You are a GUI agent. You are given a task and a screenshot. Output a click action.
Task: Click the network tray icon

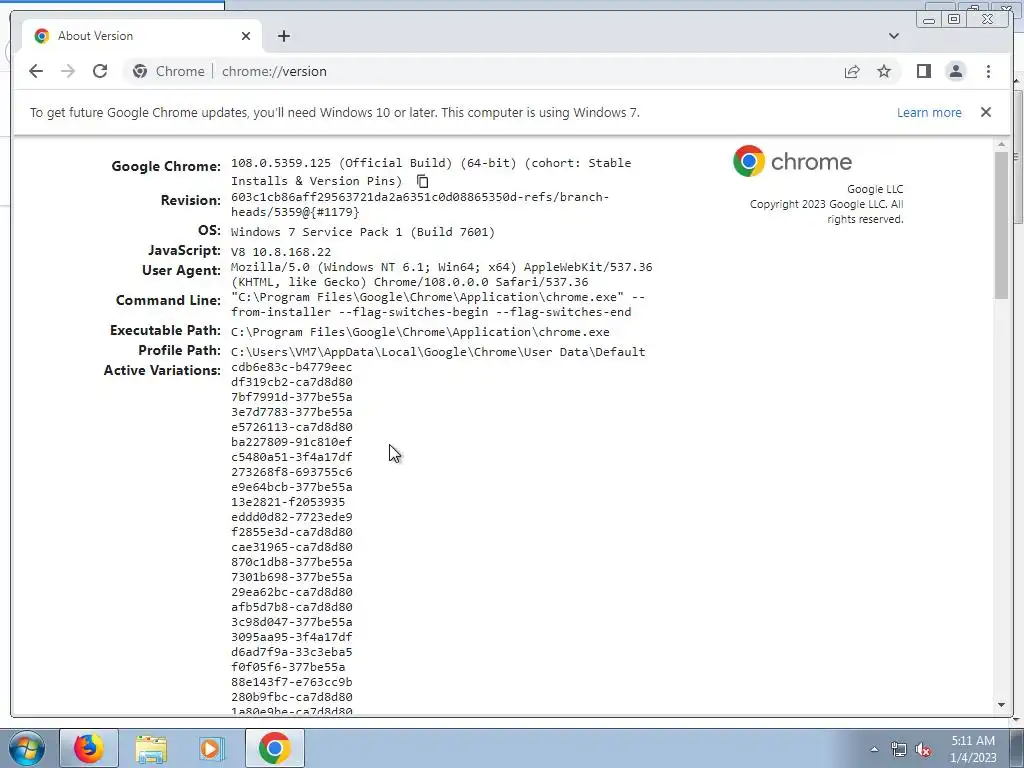899,749
